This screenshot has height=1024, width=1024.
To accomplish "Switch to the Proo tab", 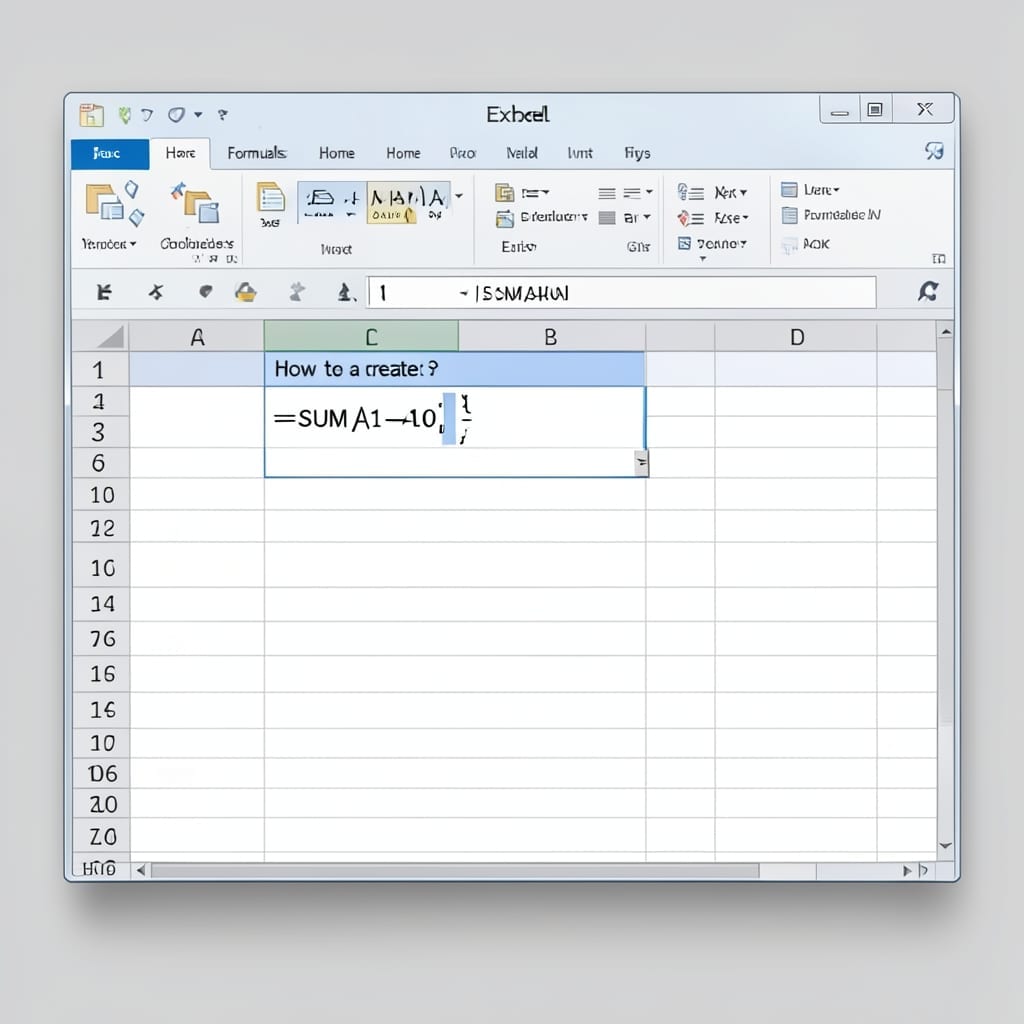I will pyautogui.click(x=462, y=153).
